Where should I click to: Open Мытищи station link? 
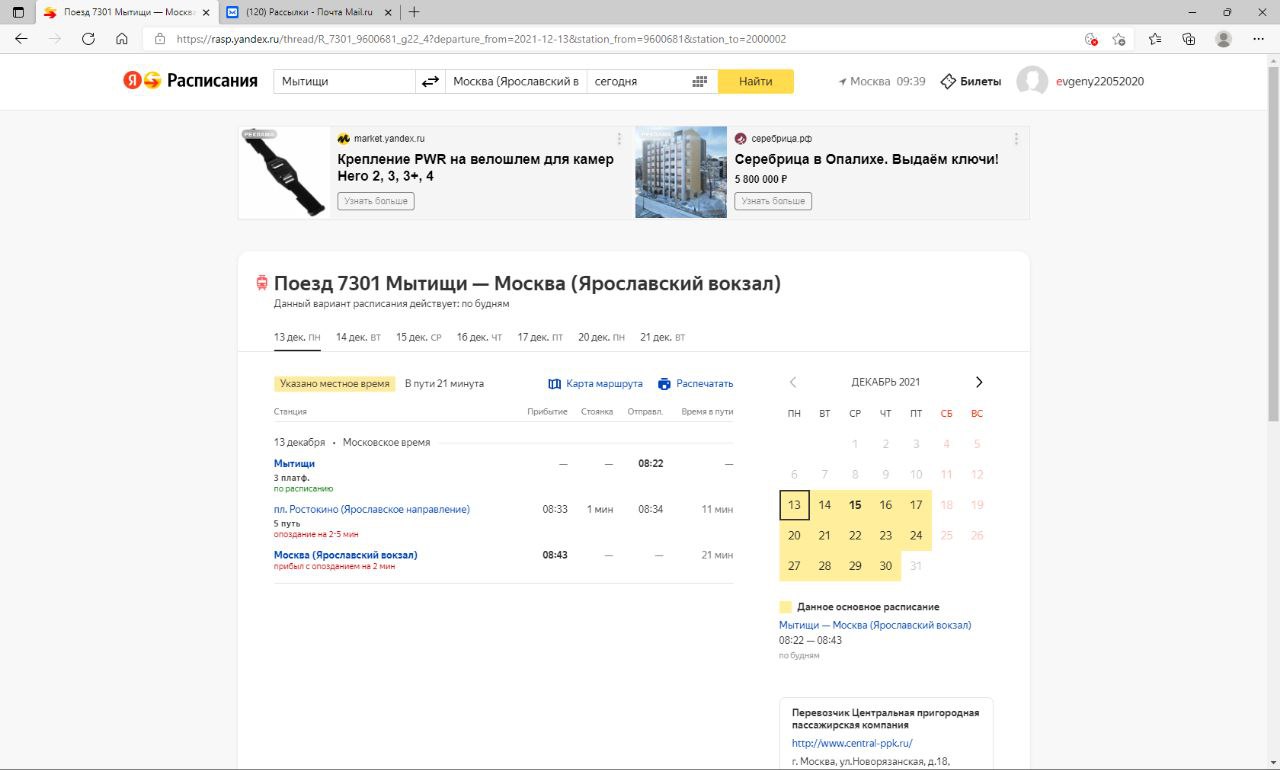294,464
